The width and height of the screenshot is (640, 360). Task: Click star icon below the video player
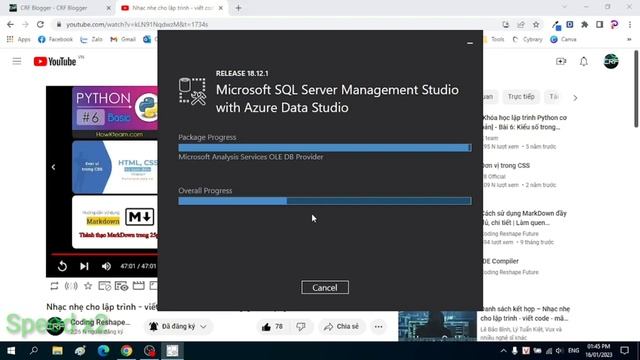(x=88, y=286)
